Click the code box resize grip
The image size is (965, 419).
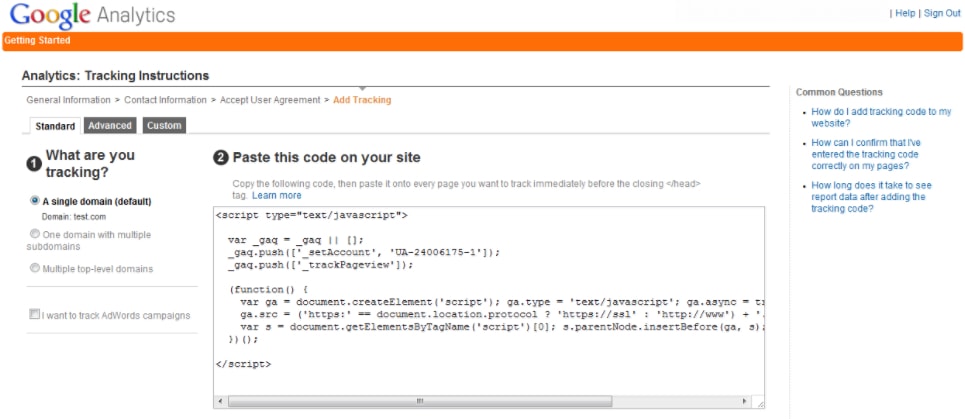(x=760, y=403)
